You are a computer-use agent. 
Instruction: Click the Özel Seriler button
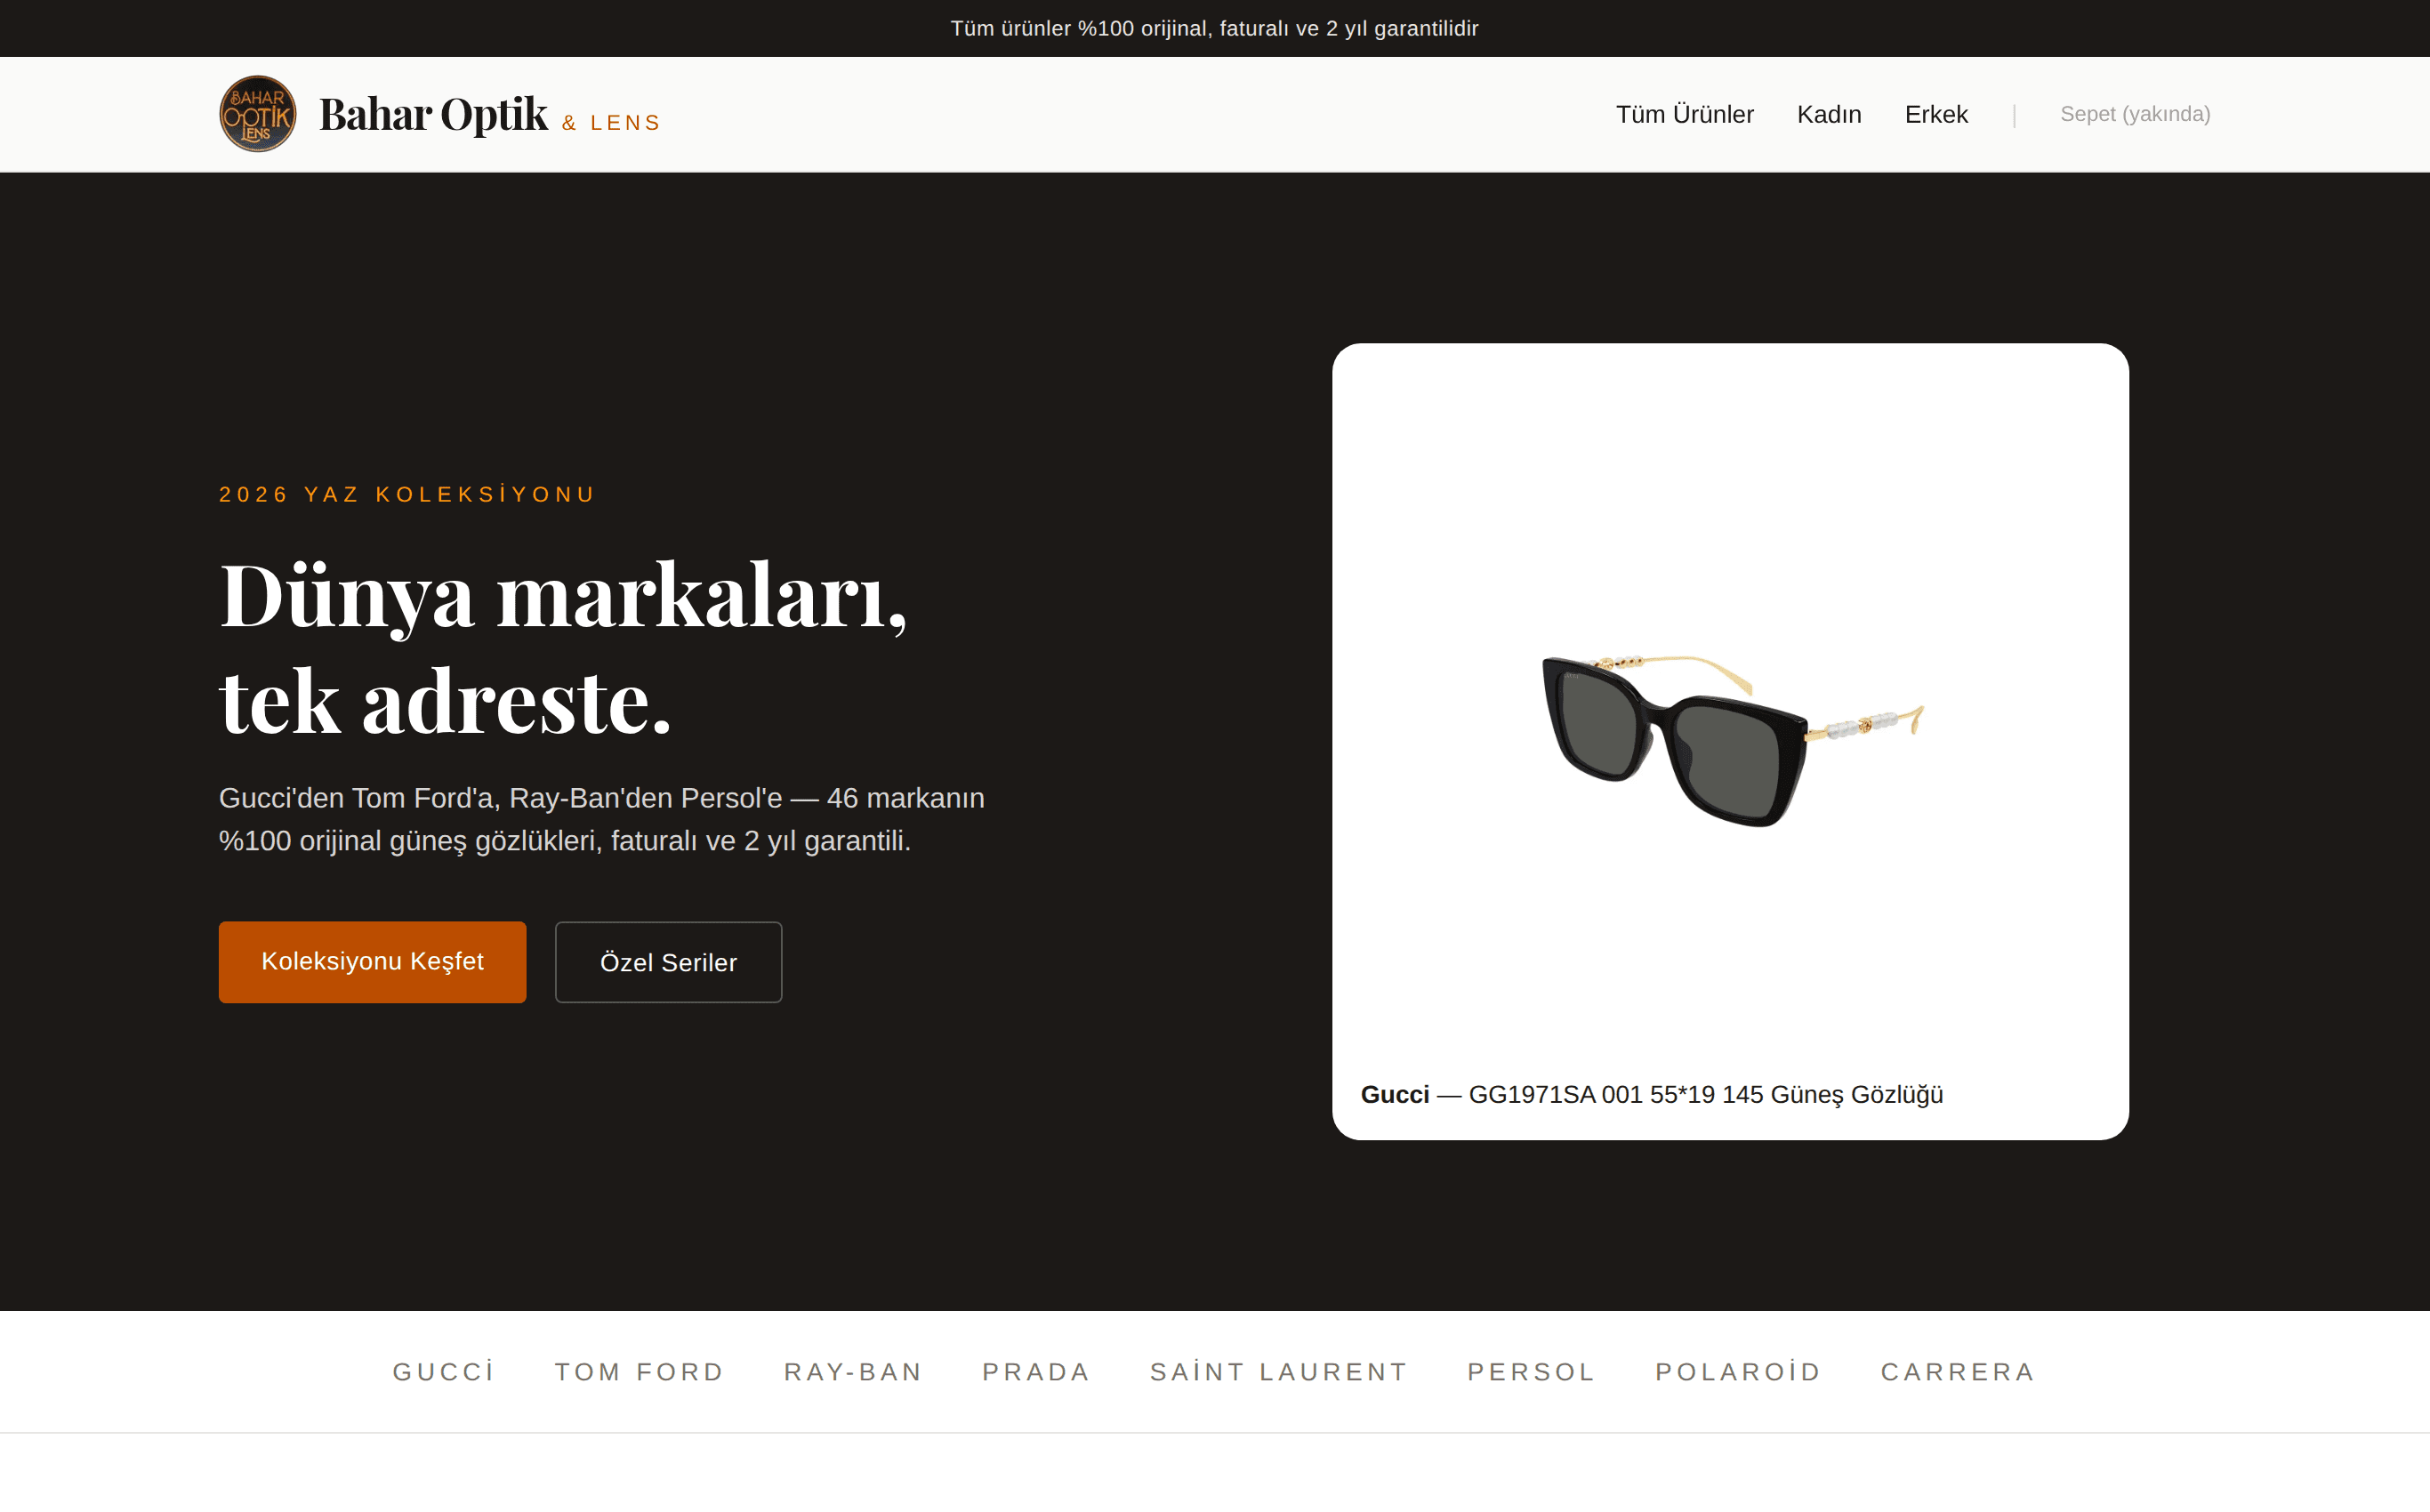click(x=668, y=962)
